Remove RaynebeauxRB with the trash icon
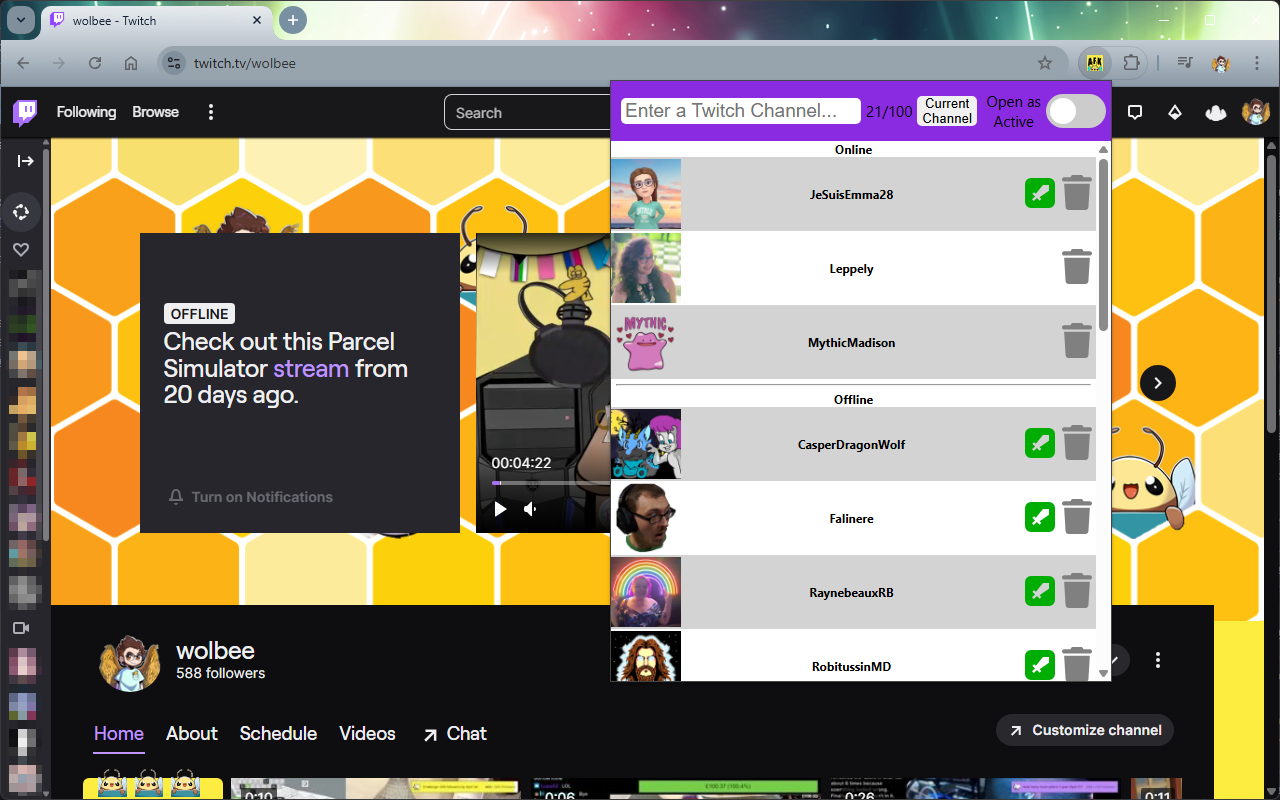The height and width of the screenshot is (800, 1280). pyautogui.click(x=1077, y=591)
